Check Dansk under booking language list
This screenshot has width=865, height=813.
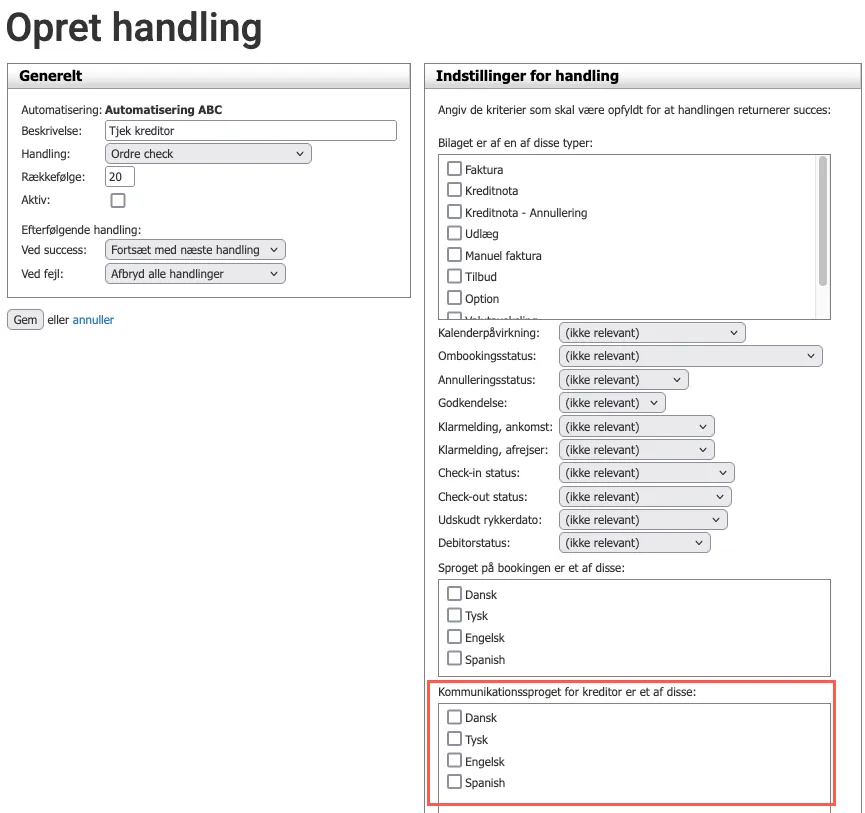click(x=454, y=594)
